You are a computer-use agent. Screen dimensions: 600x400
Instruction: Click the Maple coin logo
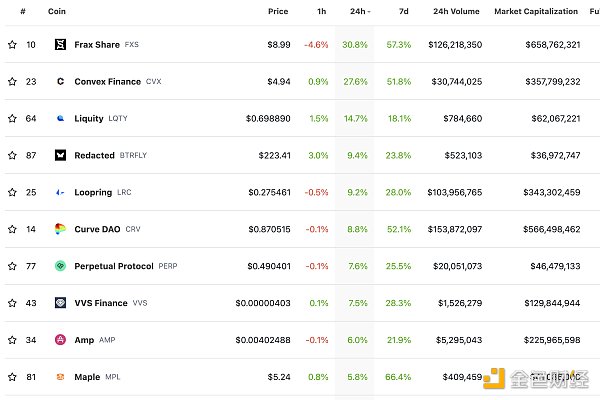click(60, 377)
